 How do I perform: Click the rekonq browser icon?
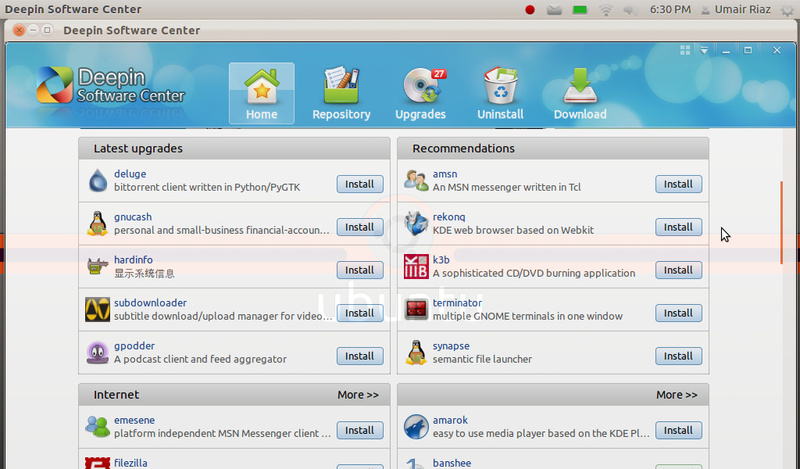[416, 224]
